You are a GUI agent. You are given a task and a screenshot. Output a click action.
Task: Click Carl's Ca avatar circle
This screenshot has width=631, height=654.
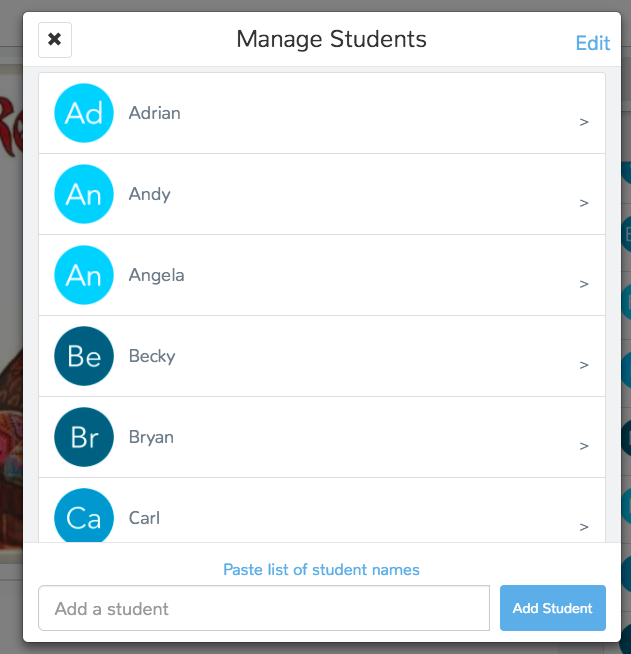pyautogui.click(x=84, y=516)
